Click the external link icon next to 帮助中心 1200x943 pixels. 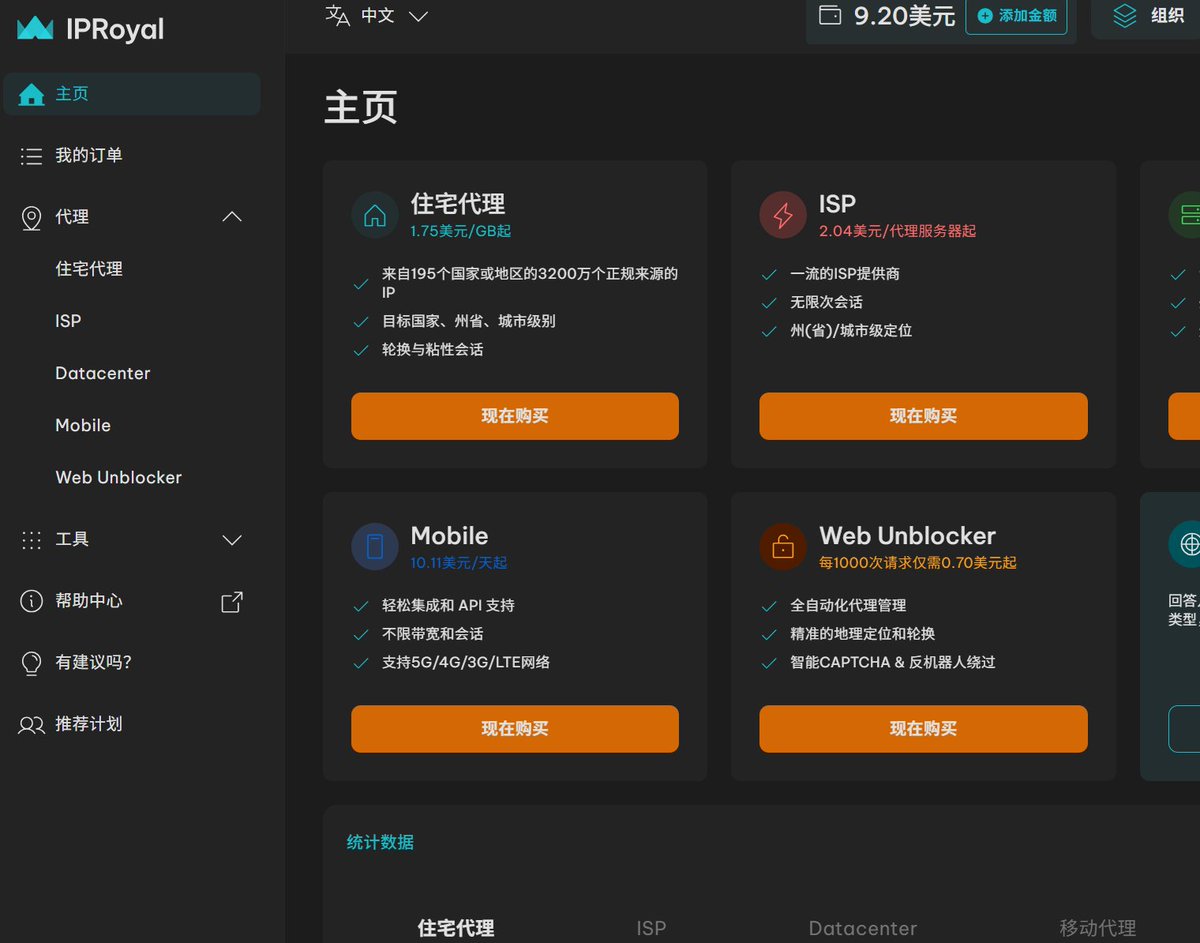pyautogui.click(x=232, y=601)
